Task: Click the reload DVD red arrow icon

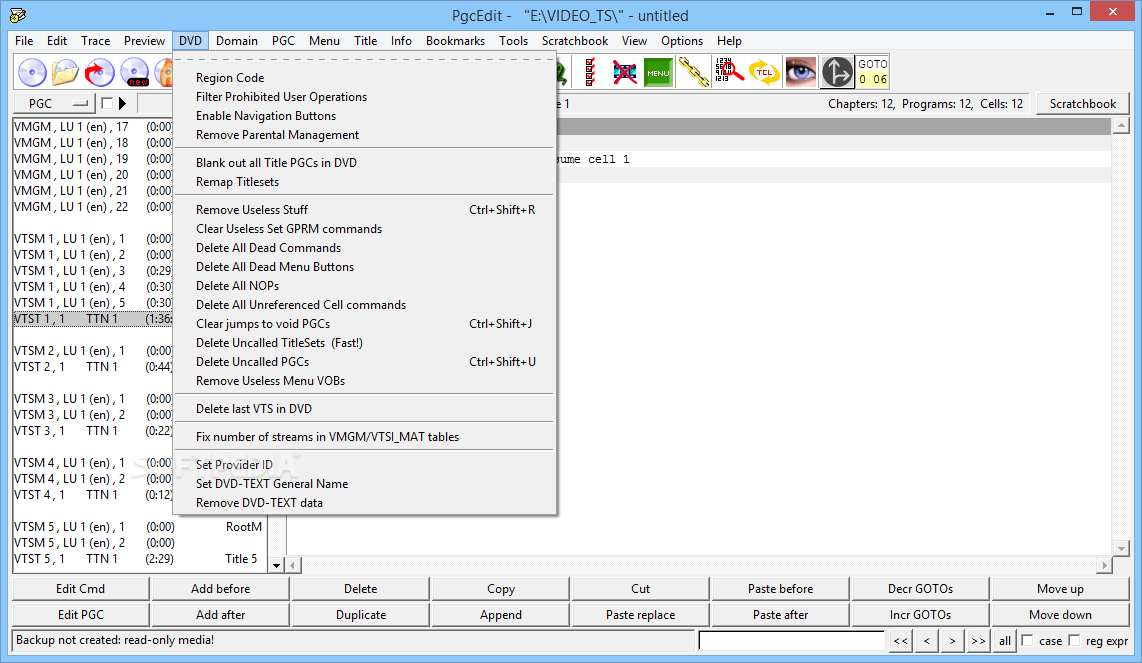Action: (100, 72)
